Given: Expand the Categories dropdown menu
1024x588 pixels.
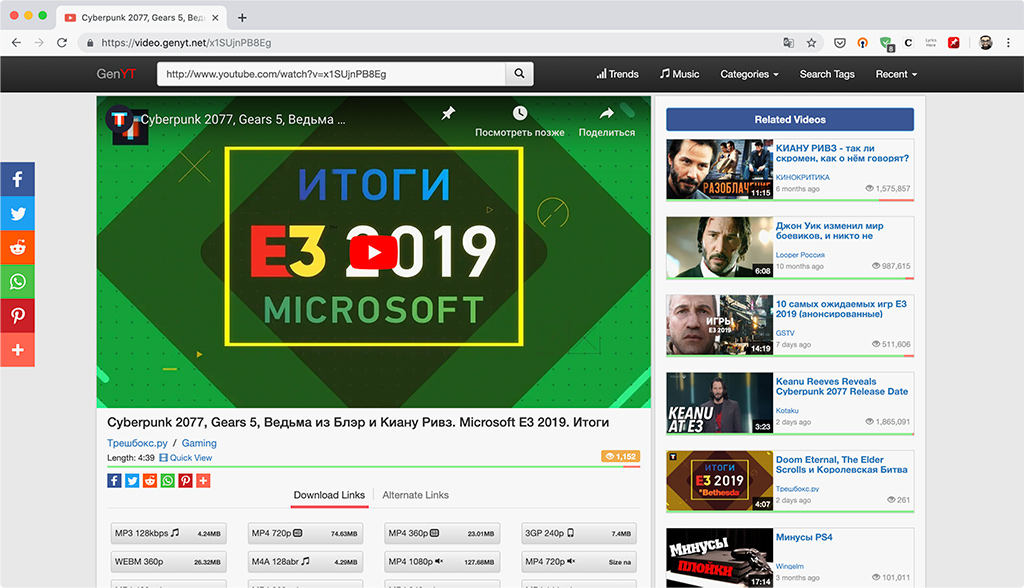Looking at the screenshot, I should tap(749, 74).
